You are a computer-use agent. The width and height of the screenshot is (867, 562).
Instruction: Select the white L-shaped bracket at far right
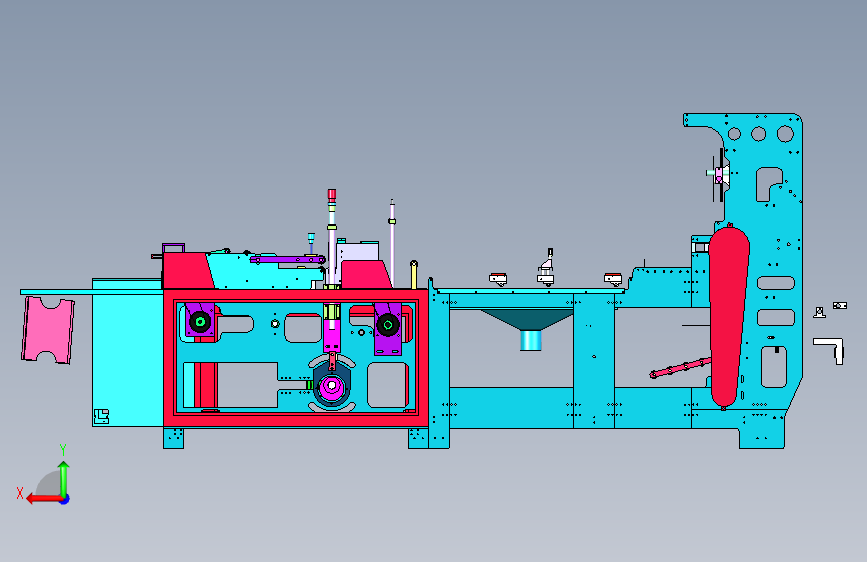click(829, 350)
